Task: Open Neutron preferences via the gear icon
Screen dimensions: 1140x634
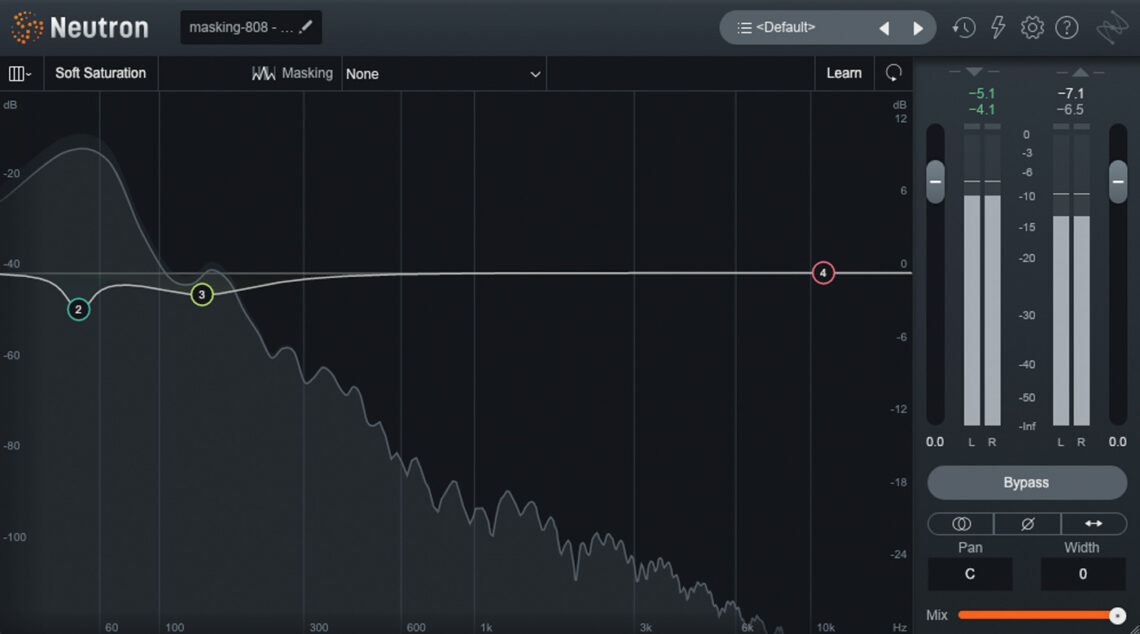Action: (1032, 27)
